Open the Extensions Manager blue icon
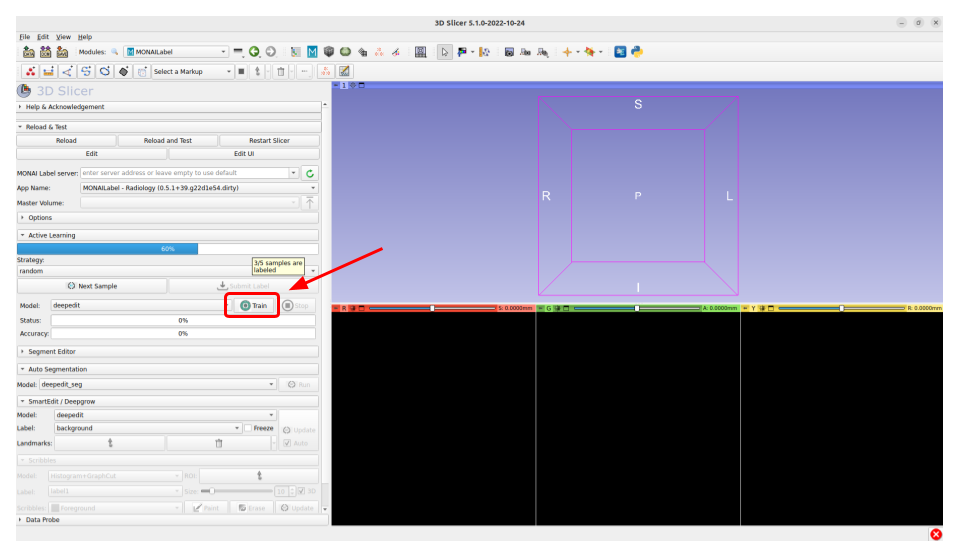The width and height of the screenshot is (953, 551). pyautogui.click(x=620, y=52)
